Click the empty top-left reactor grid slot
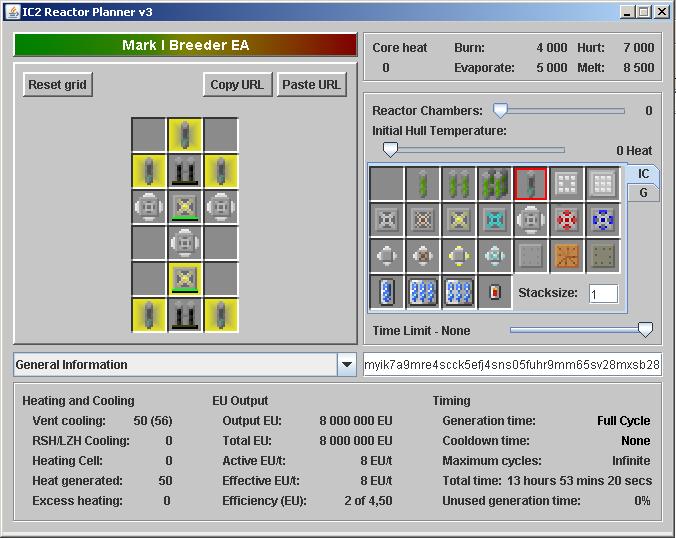Screen dimensions: 676x538 point(149,135)
